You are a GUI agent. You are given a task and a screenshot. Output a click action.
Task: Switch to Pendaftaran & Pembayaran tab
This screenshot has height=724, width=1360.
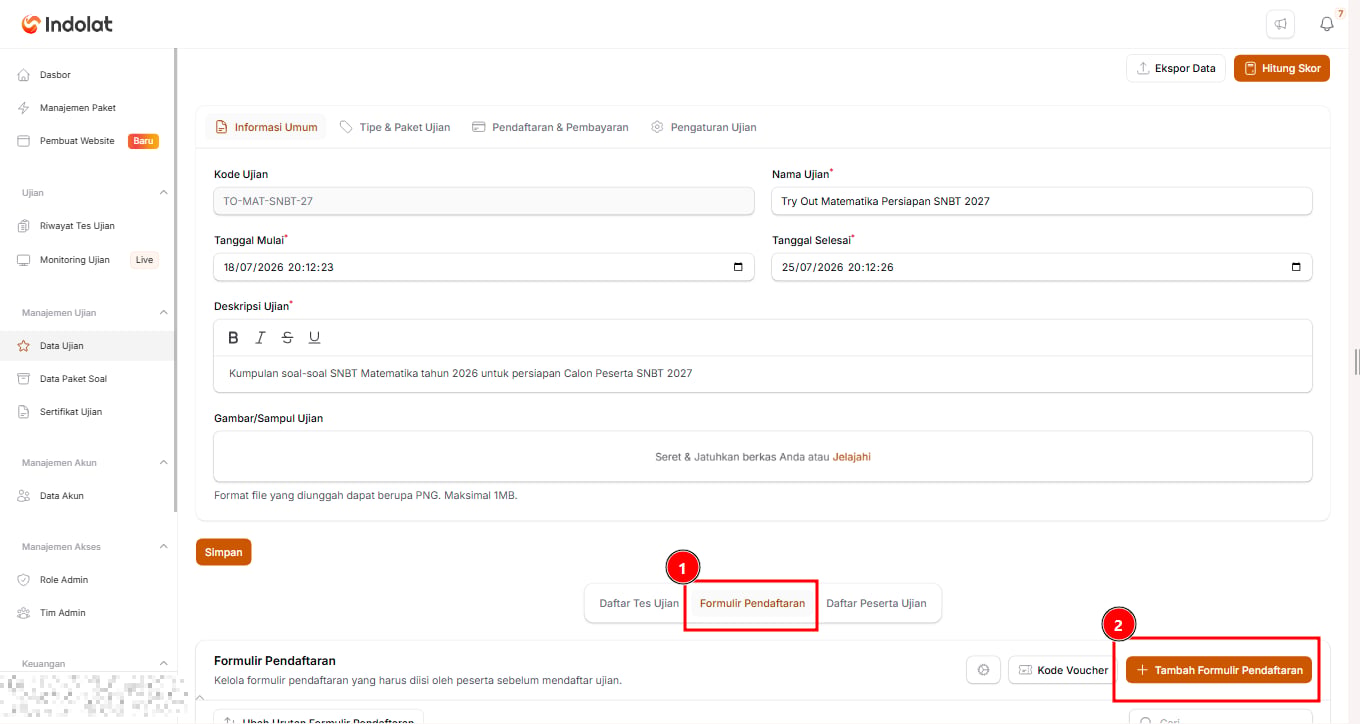pos(550,127)
